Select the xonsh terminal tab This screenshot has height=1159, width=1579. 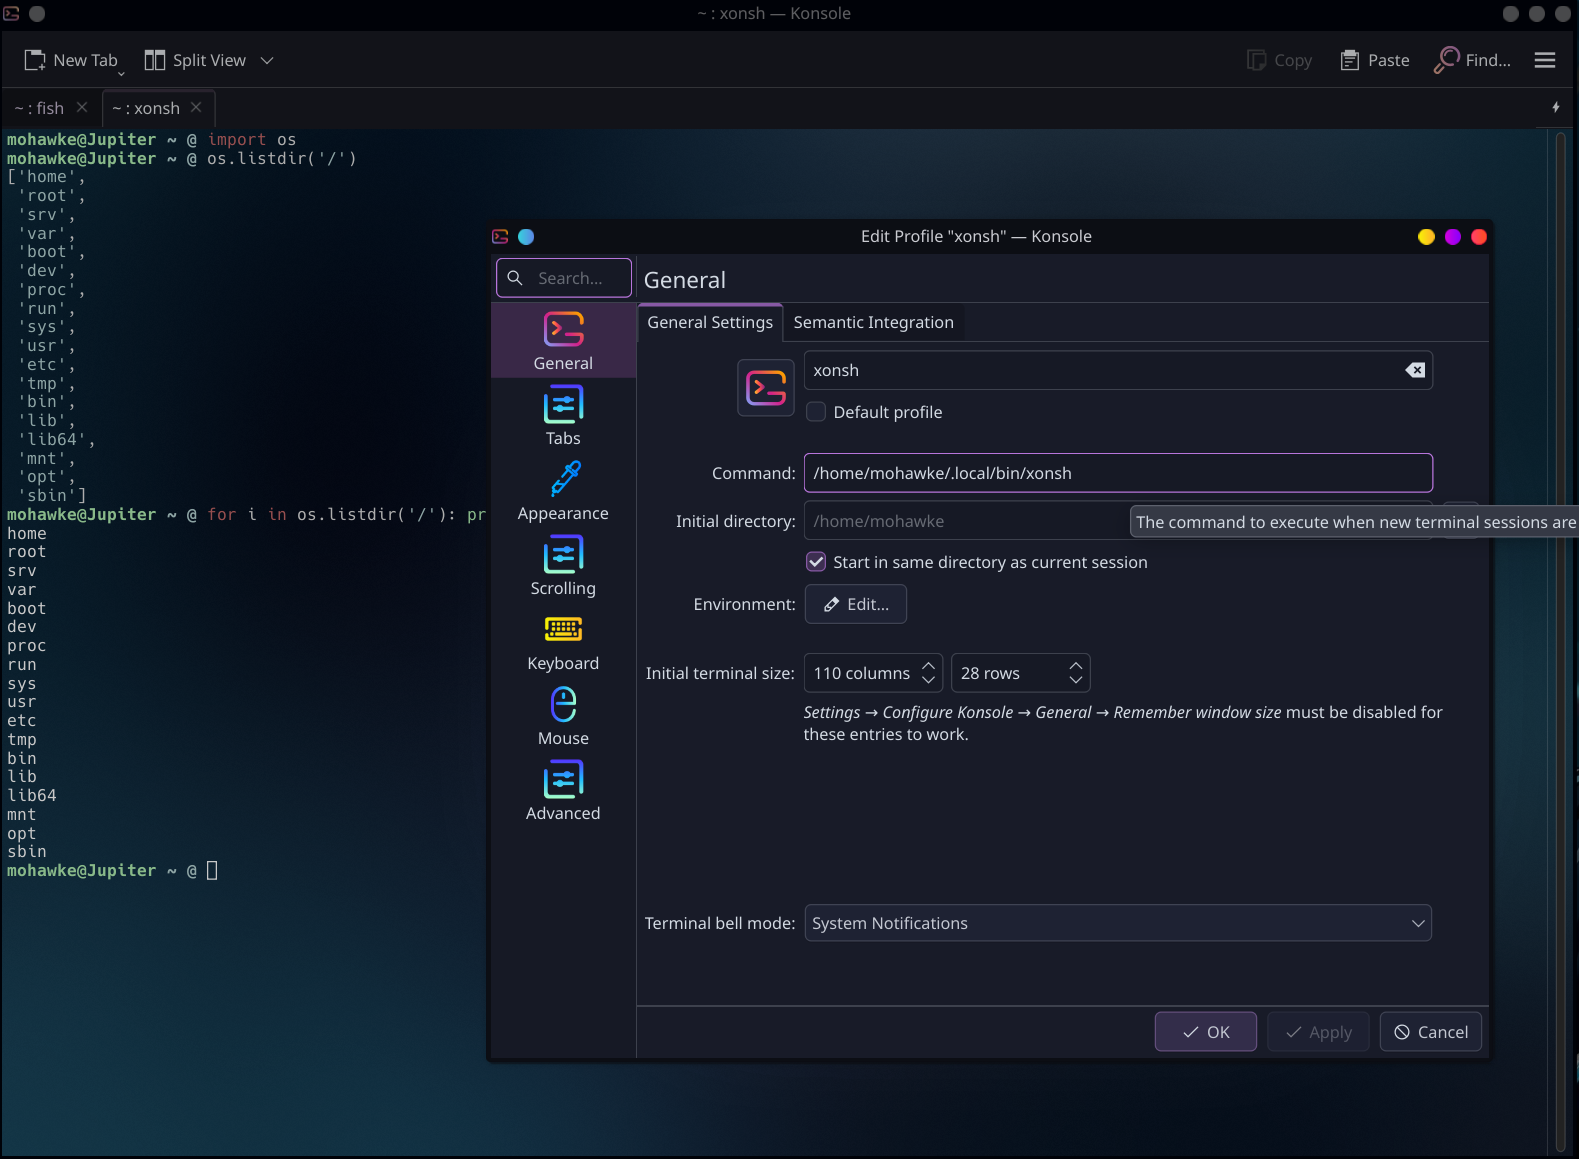(146, 108)
